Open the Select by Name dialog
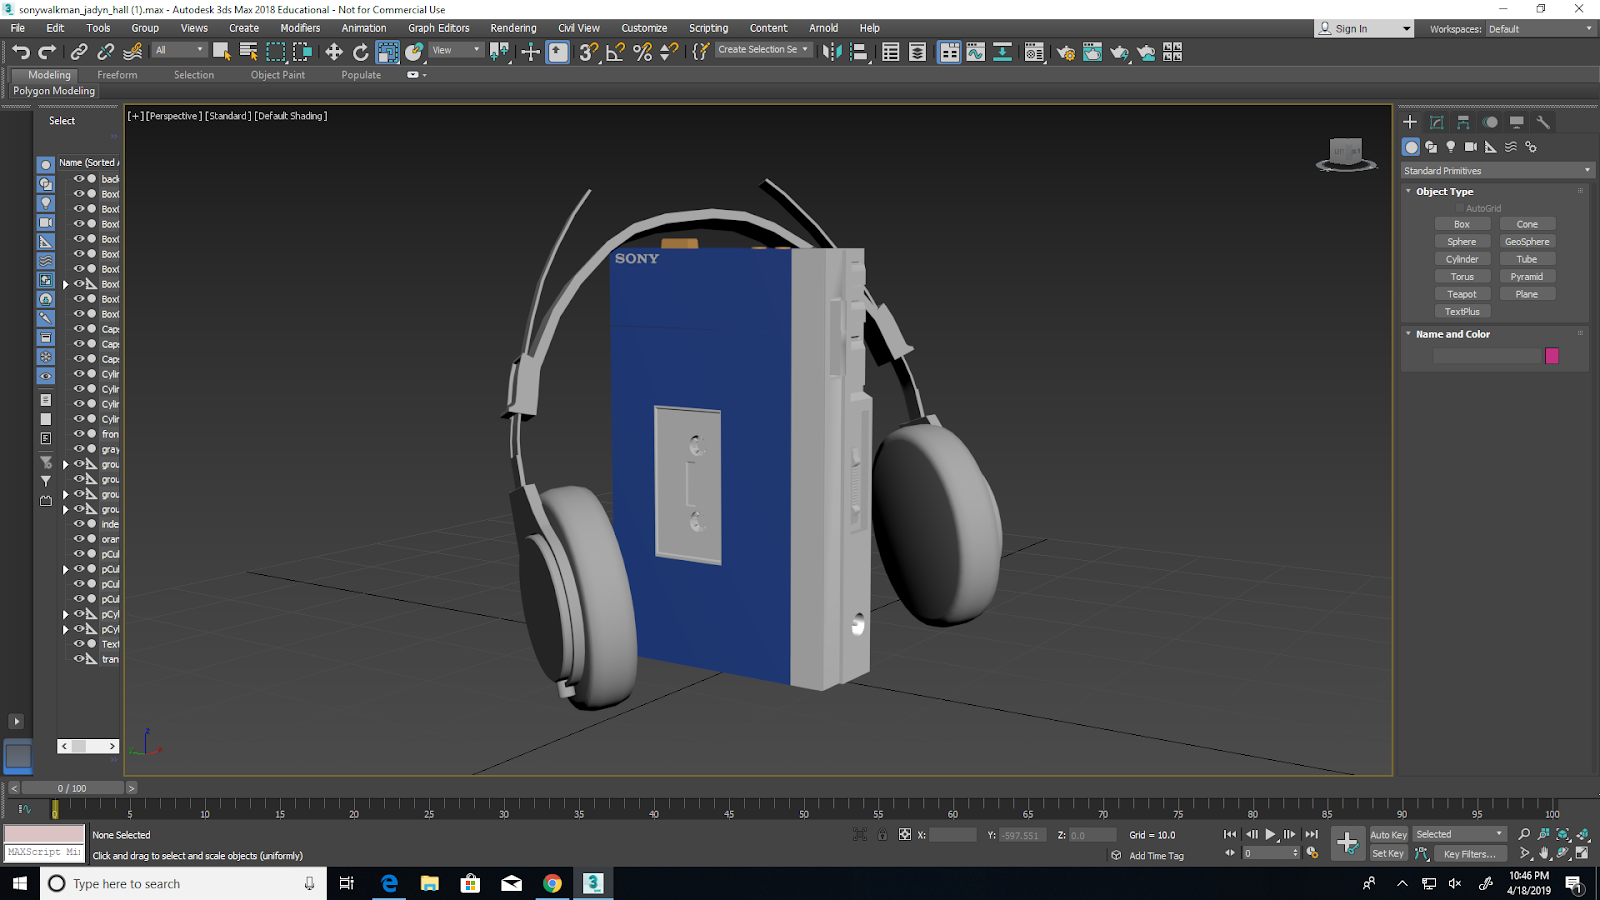 pyautogui.click(x=247, y=52)
